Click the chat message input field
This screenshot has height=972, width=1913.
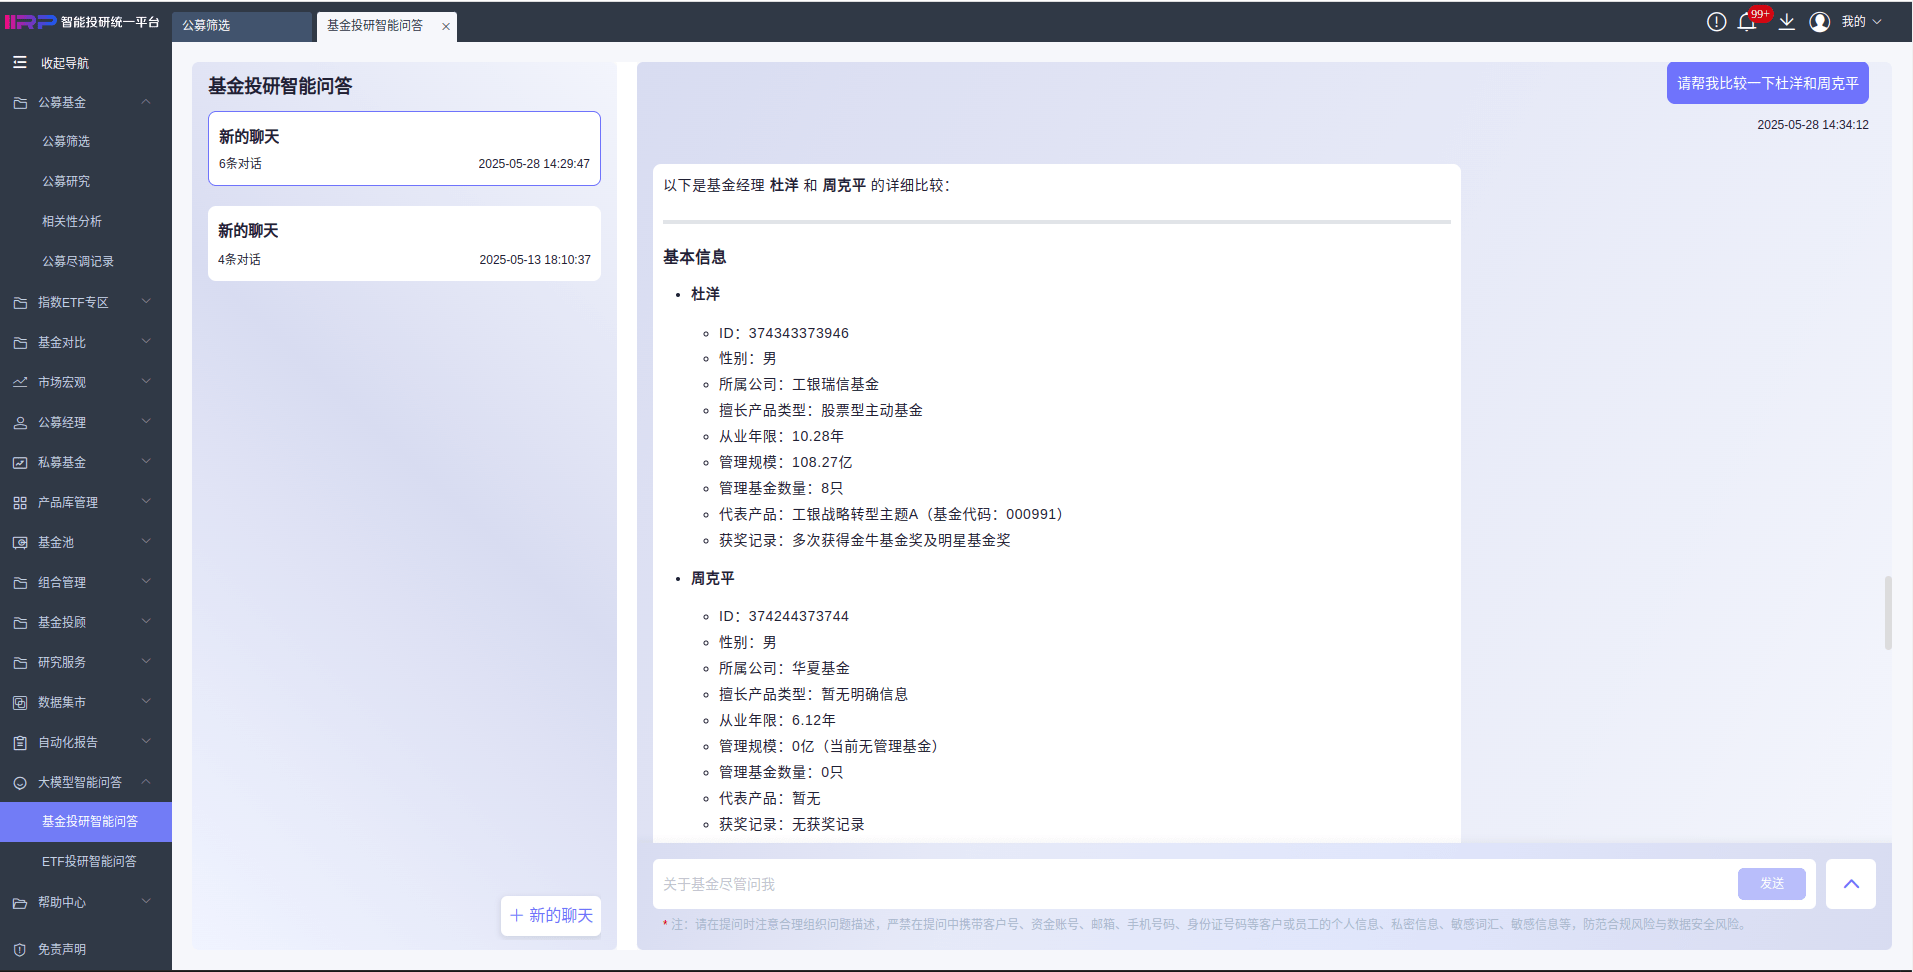click(1195, 884)
